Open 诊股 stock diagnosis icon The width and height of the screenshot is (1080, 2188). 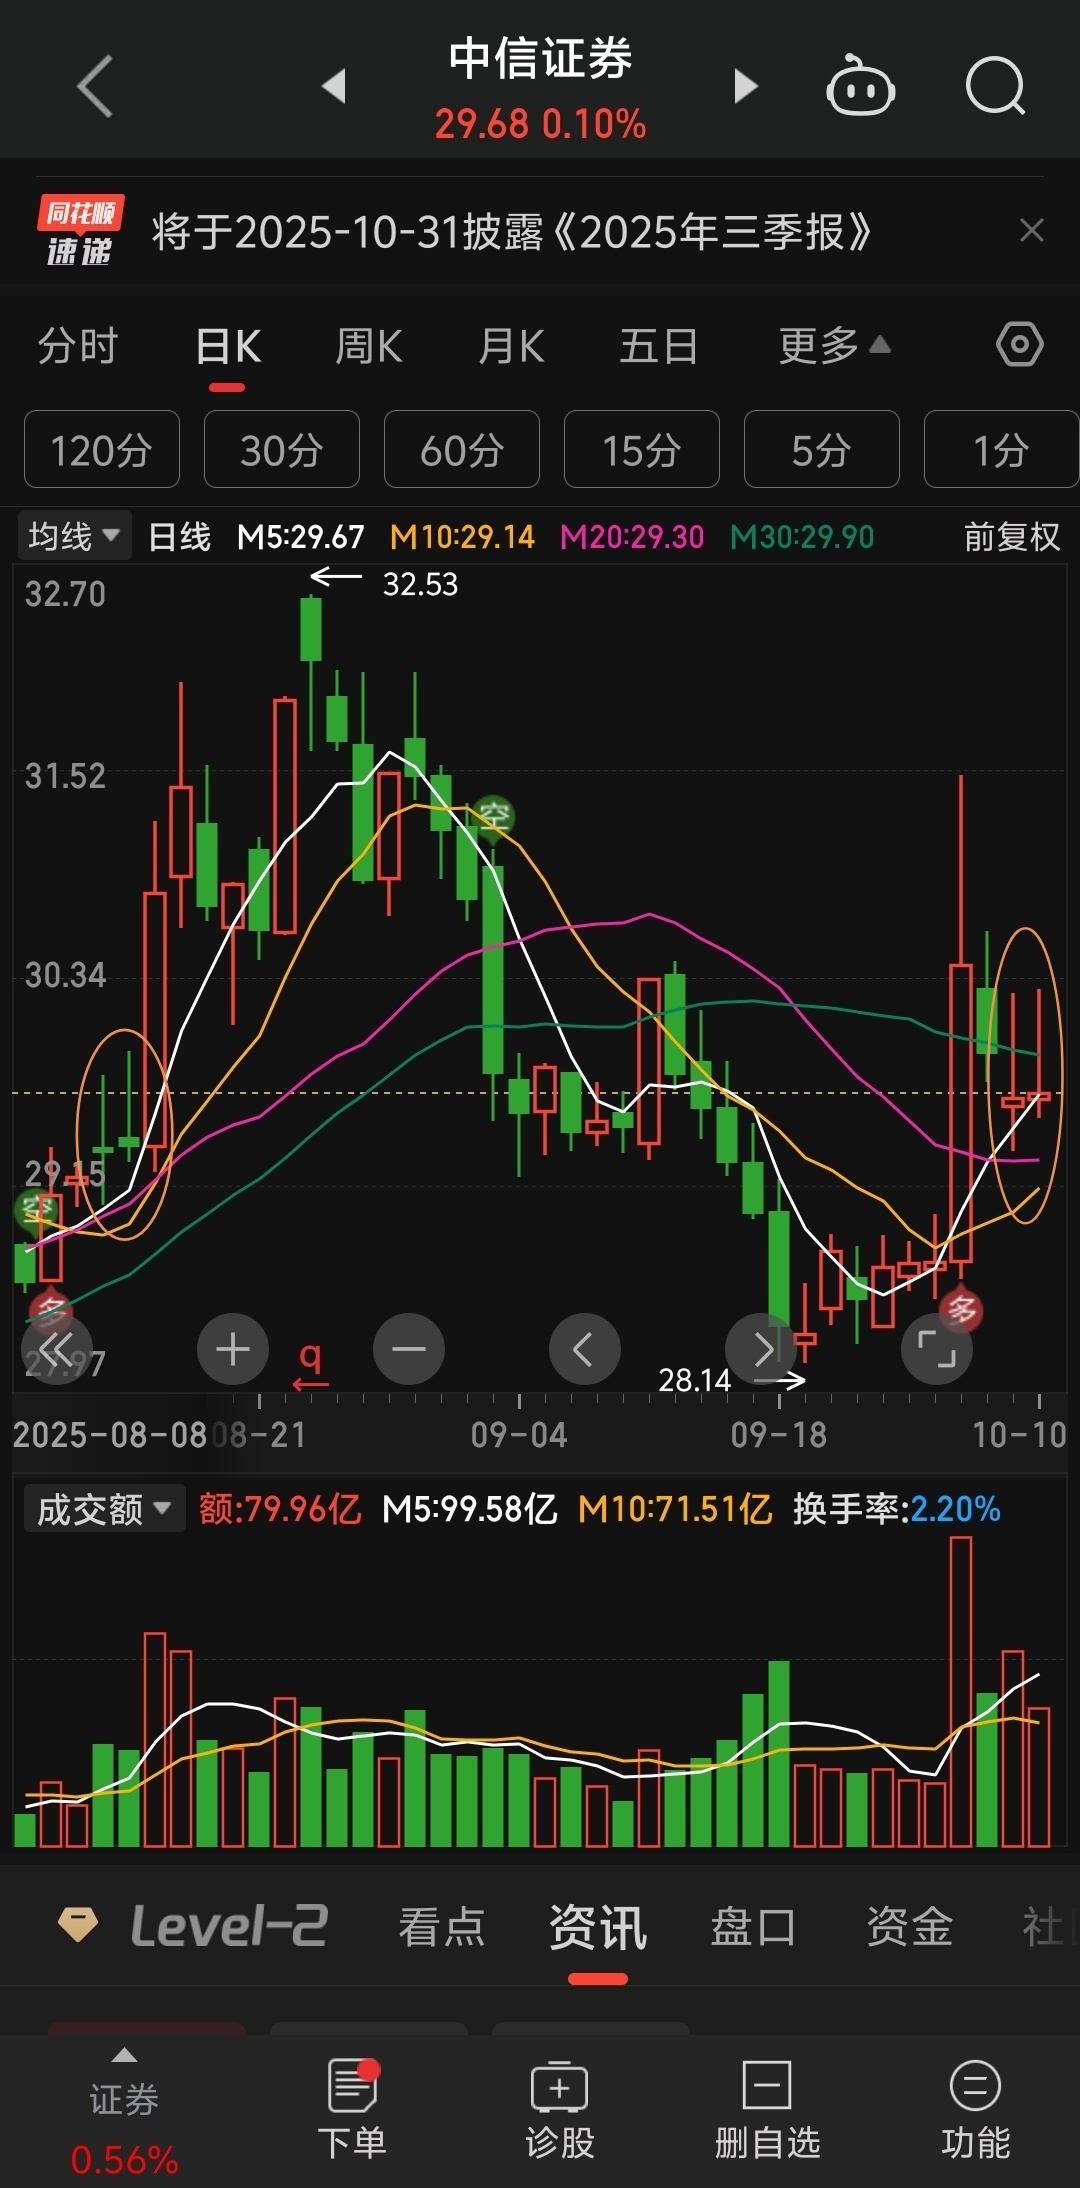pos(560,2108)
